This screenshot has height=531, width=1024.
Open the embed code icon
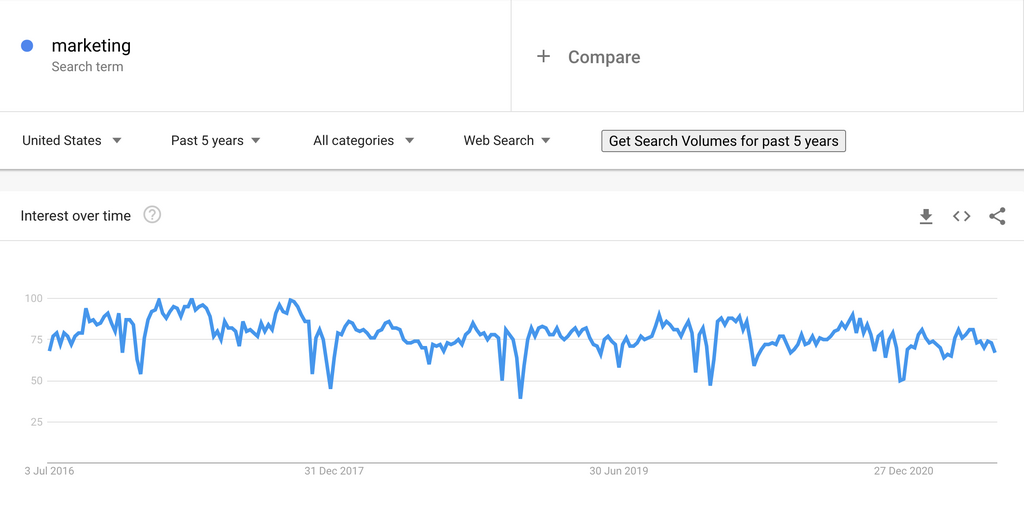point(961,216)
